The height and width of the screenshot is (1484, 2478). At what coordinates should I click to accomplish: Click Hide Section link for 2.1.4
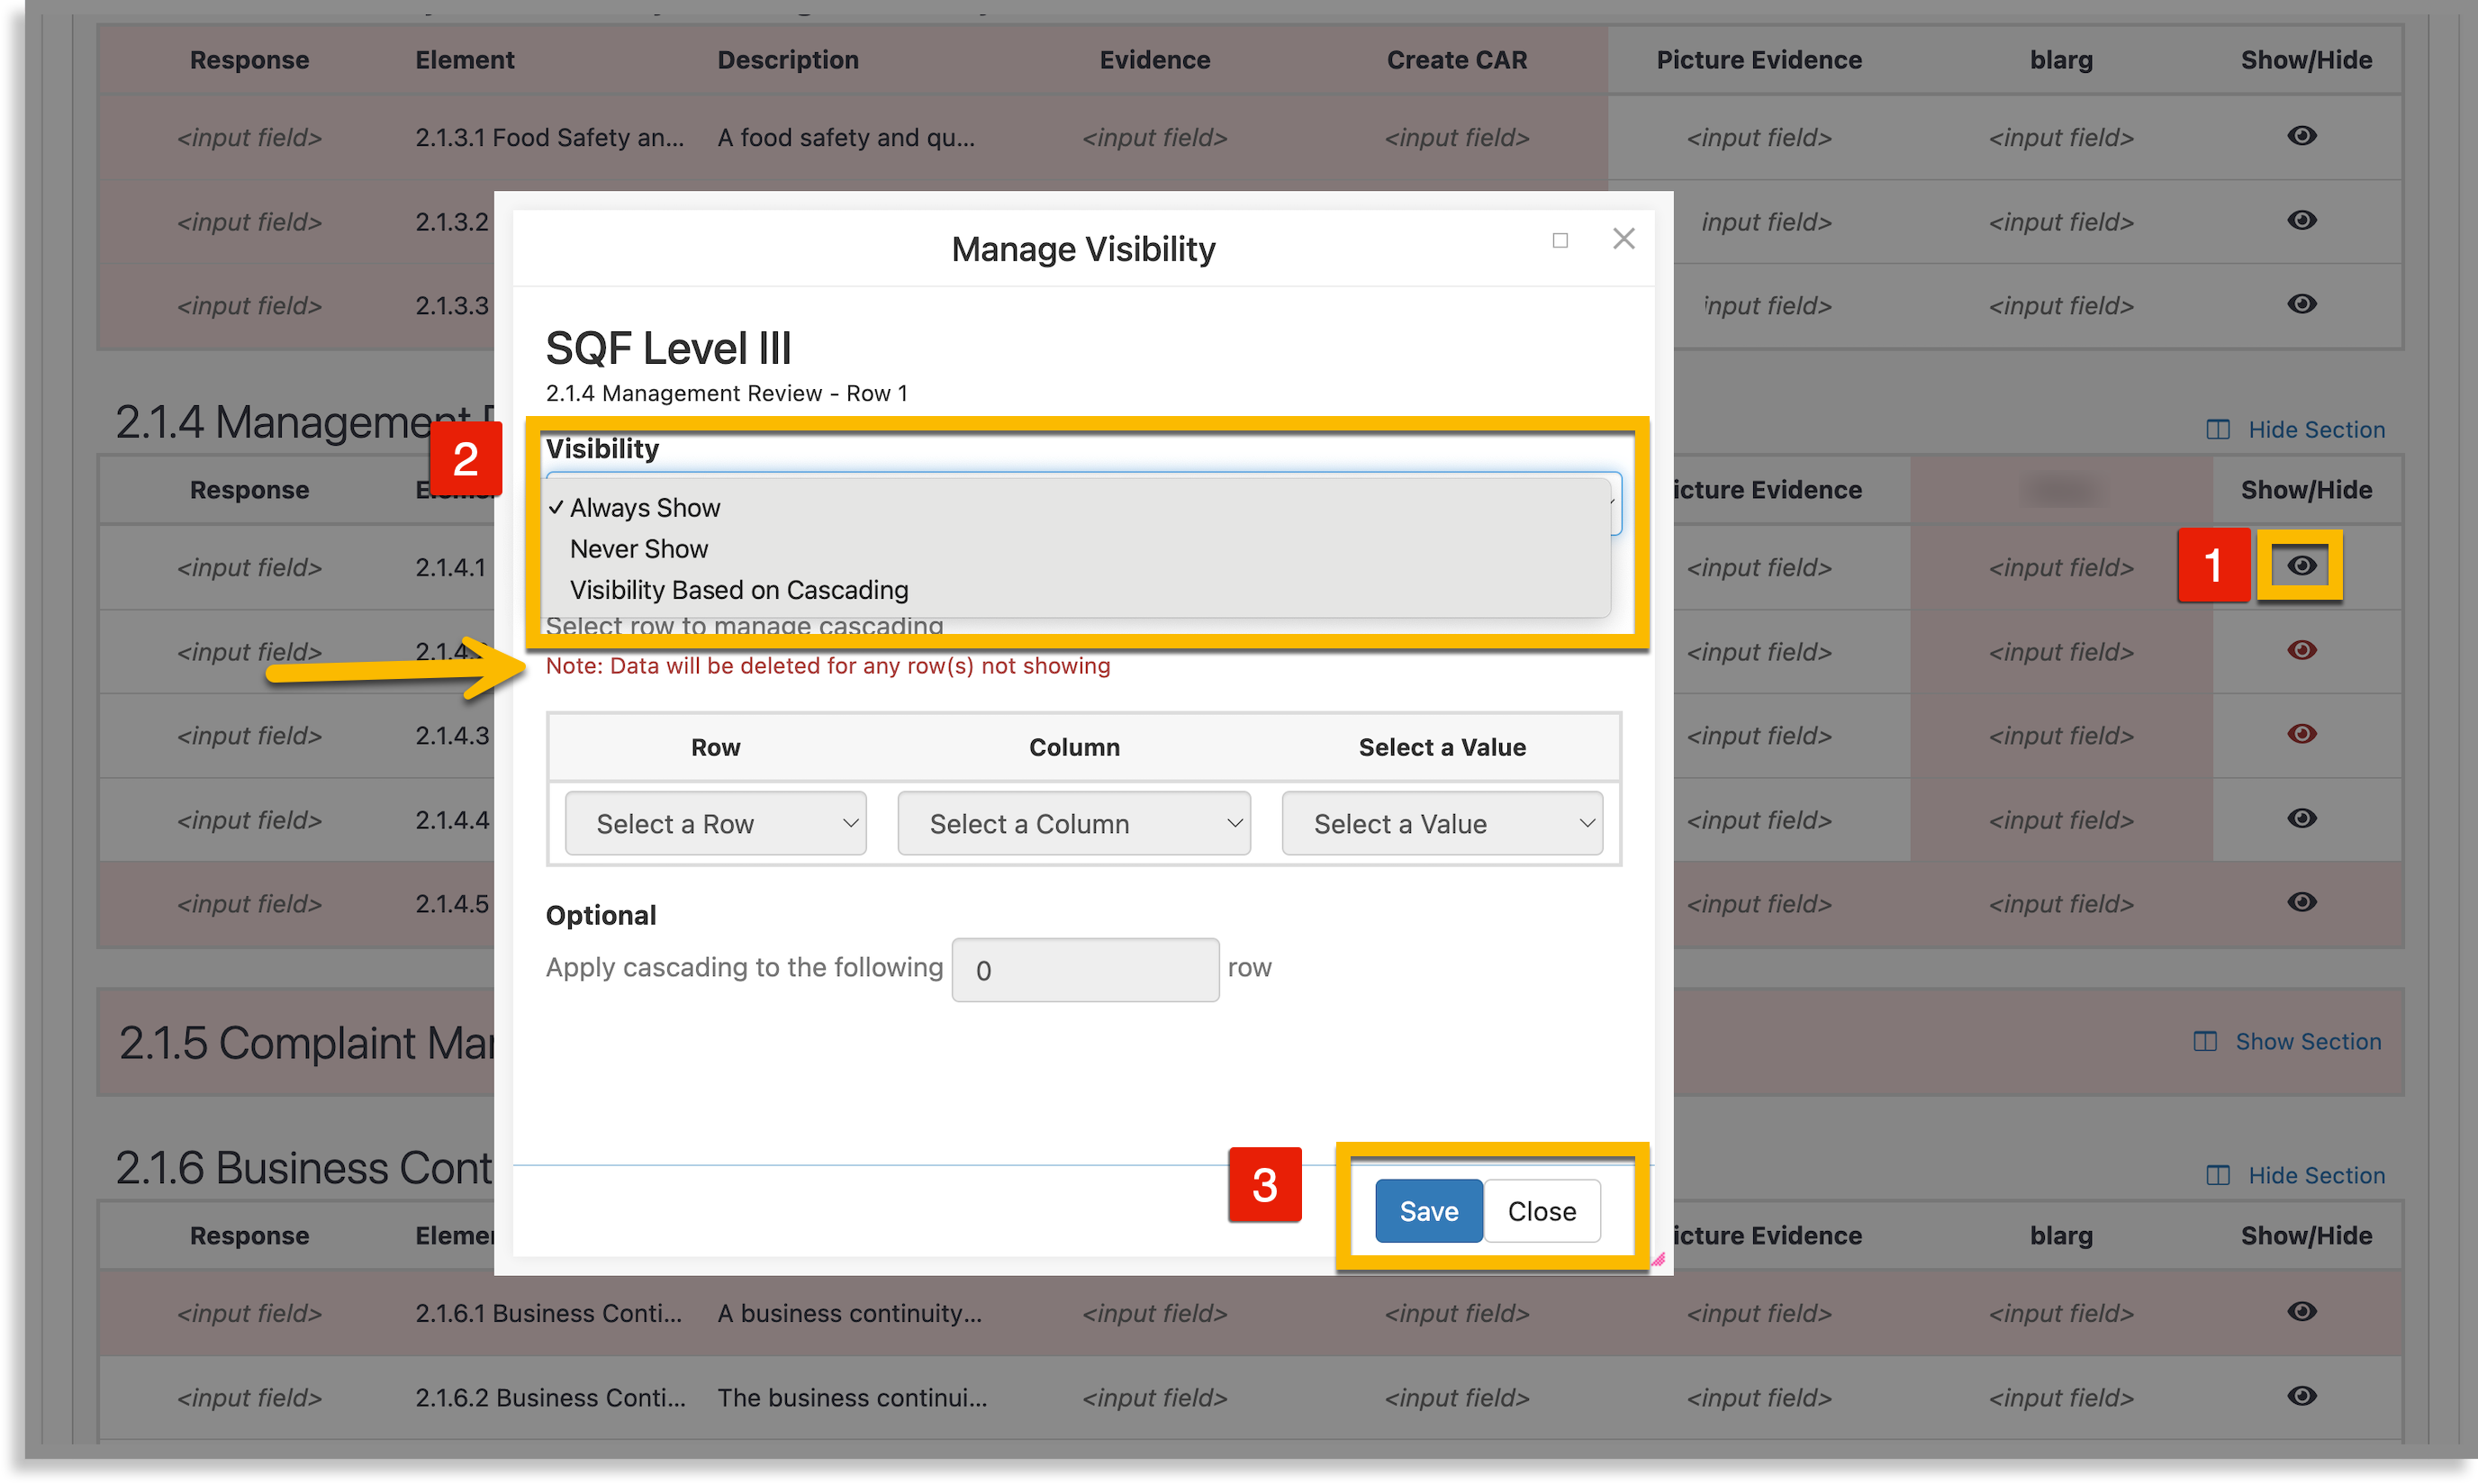2316,430
